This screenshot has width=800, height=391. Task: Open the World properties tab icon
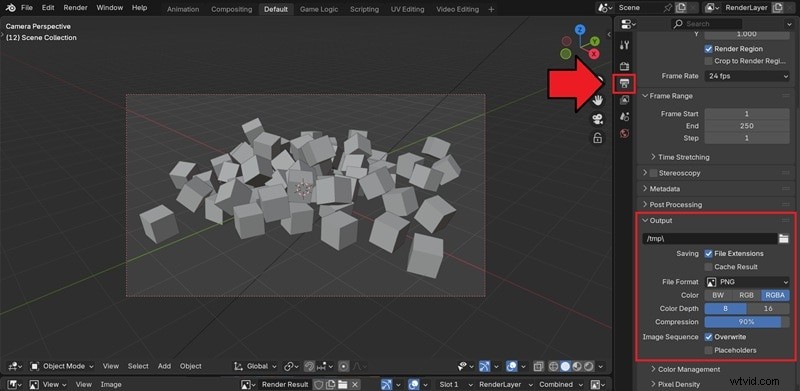[x=624, y=134]
